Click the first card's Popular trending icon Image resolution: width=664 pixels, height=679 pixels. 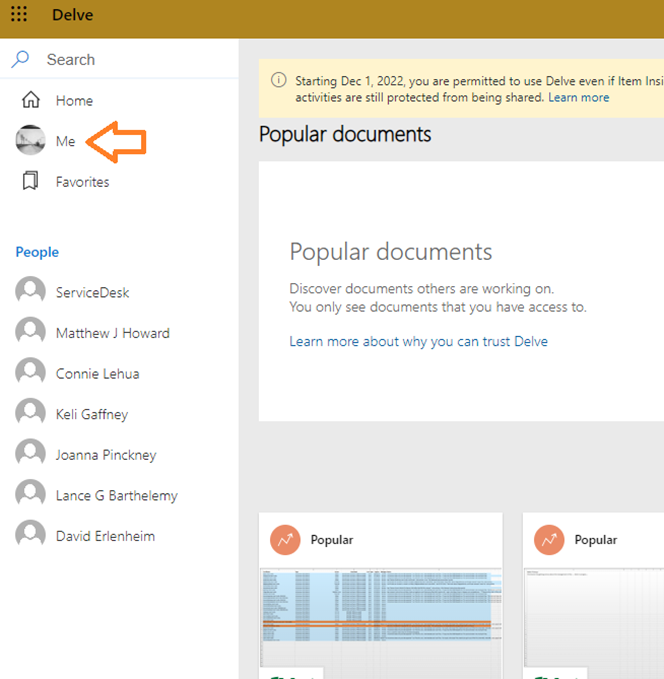[x=286, y=539]
